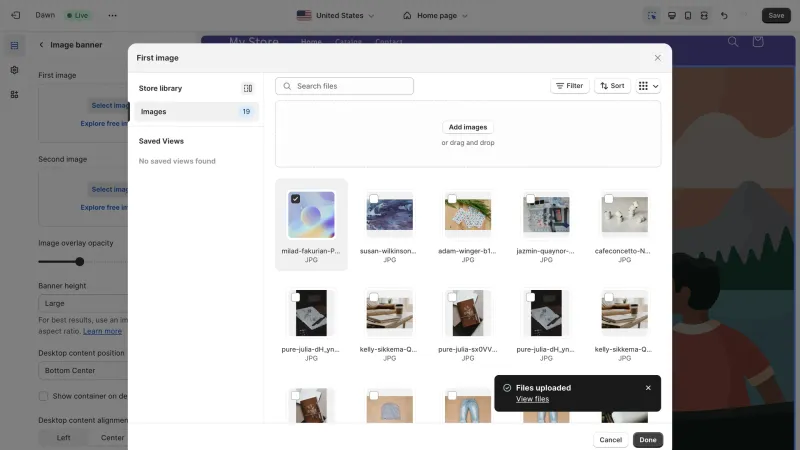Select the susan-wilkinson ocean thumbnail
This screenshot has width=800, height=450.
pos(390,214)
